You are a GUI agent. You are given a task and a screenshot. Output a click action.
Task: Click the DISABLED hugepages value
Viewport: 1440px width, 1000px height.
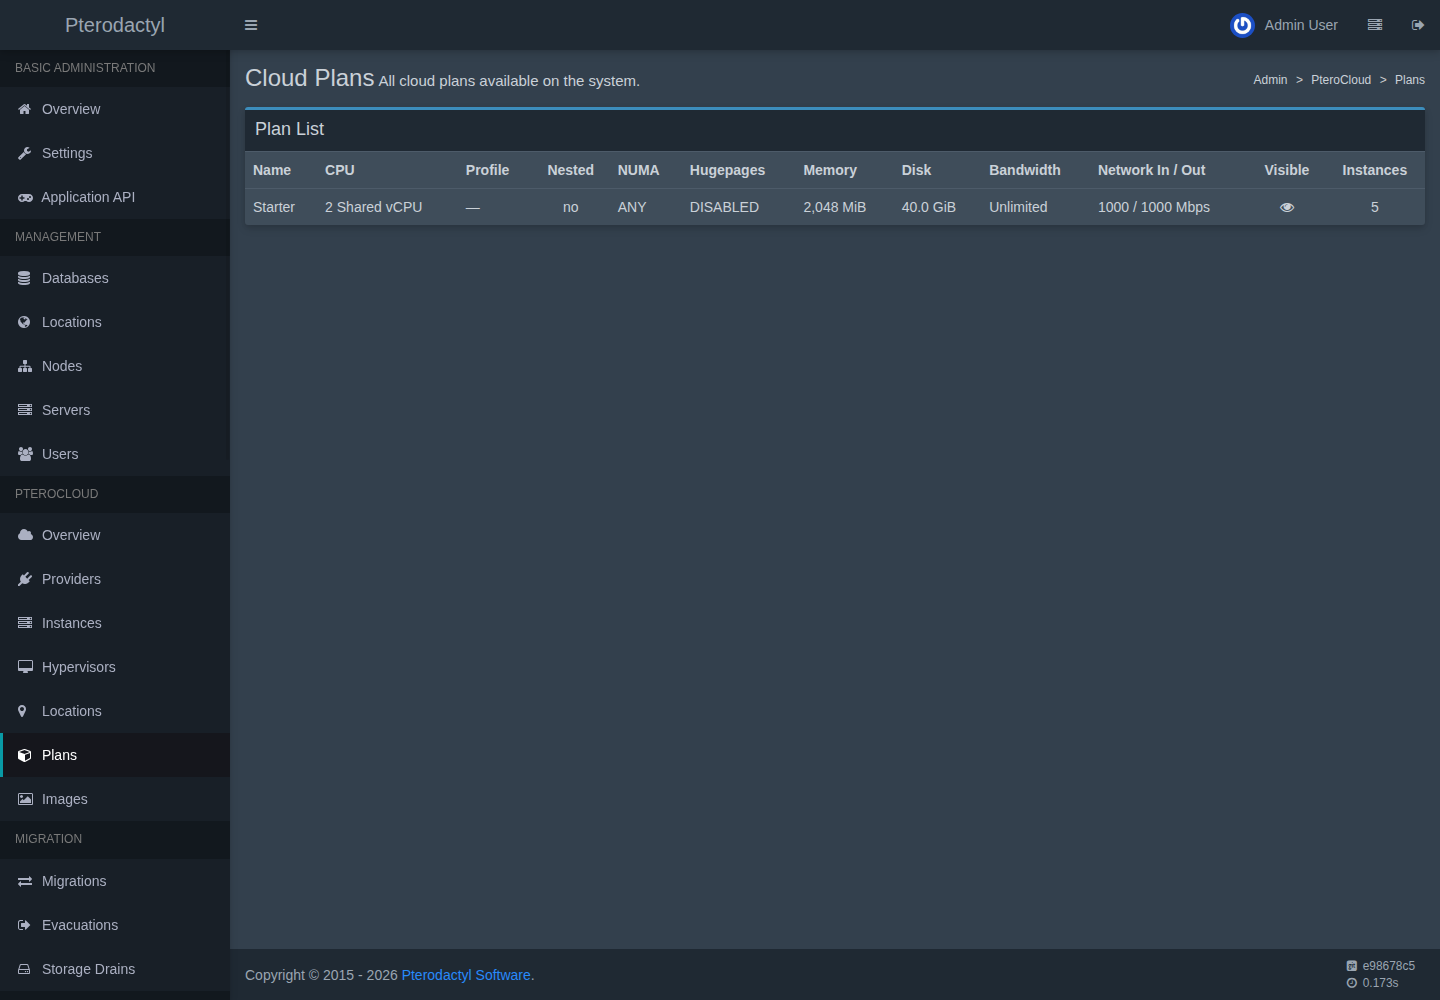pyautogui.click(x=724, y=207)
